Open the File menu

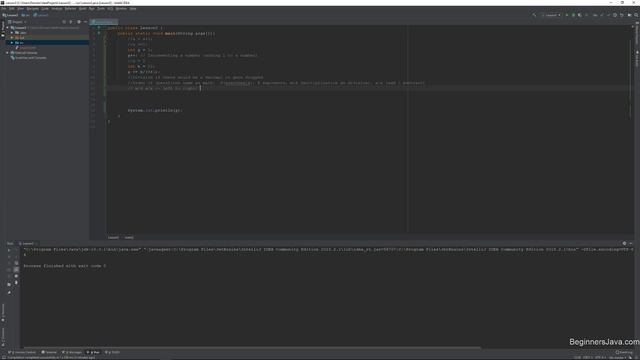pyautogui.click(x=4, y=9)
